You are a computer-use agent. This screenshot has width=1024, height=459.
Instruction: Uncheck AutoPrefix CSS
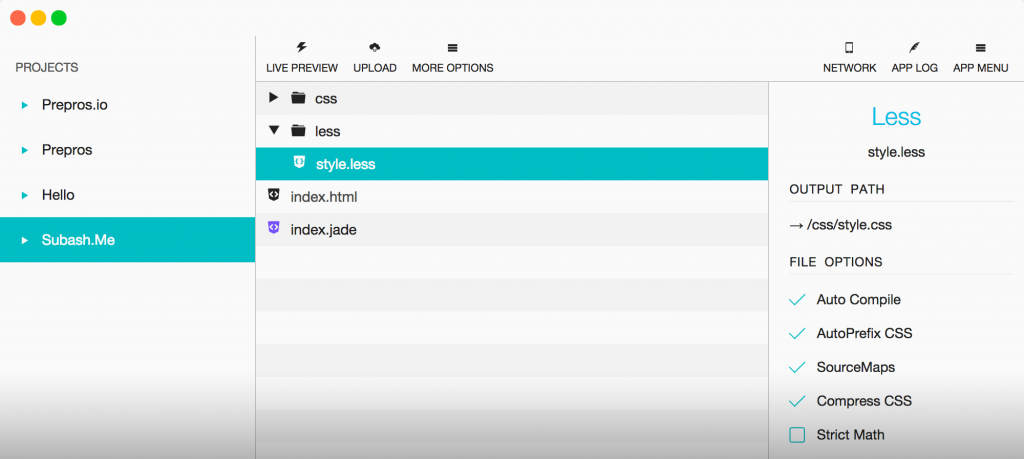click(797, 334)
